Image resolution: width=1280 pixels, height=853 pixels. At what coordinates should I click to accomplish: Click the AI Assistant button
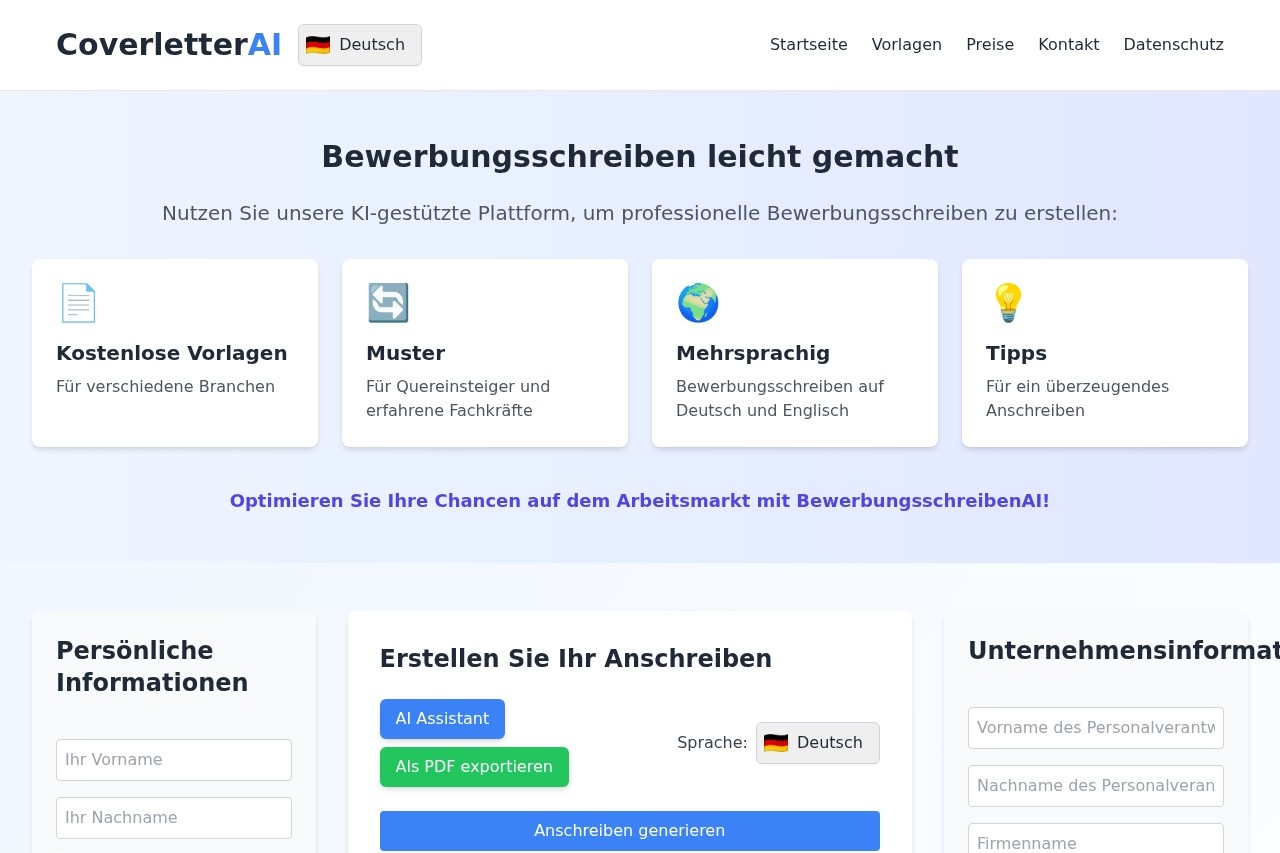(x=442, y=718)
